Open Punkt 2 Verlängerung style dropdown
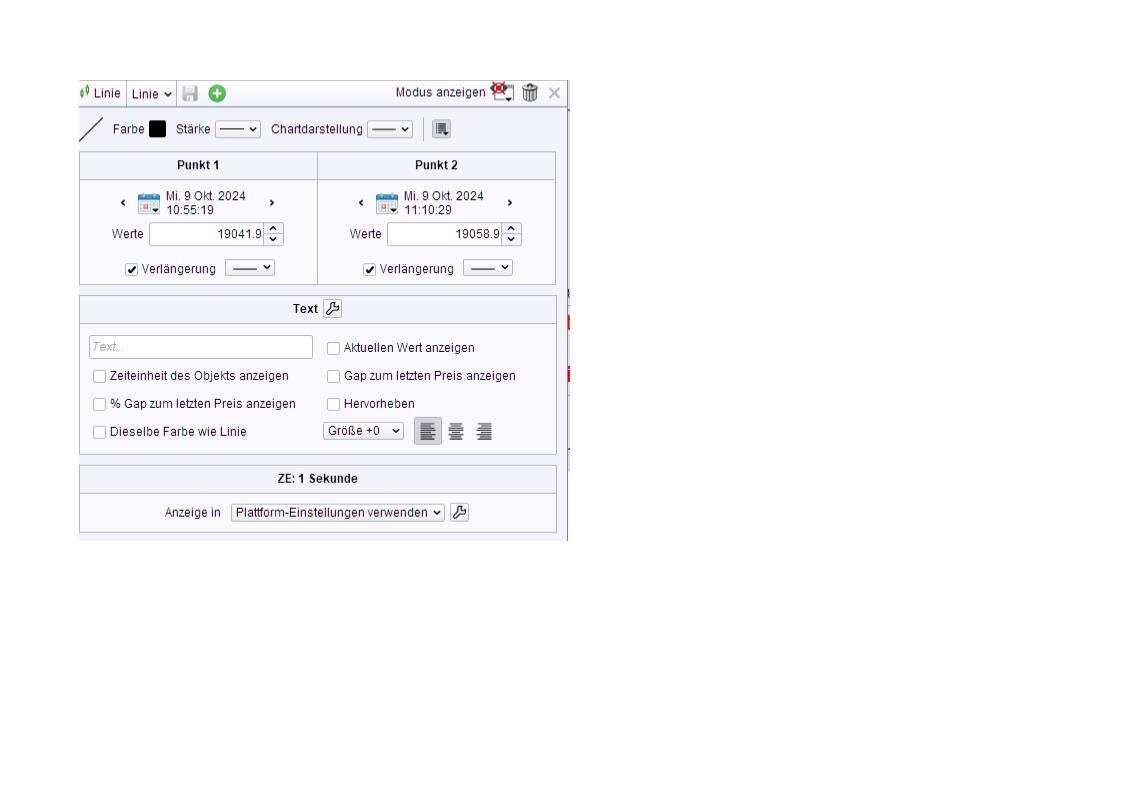 click(x=488, y=268)
